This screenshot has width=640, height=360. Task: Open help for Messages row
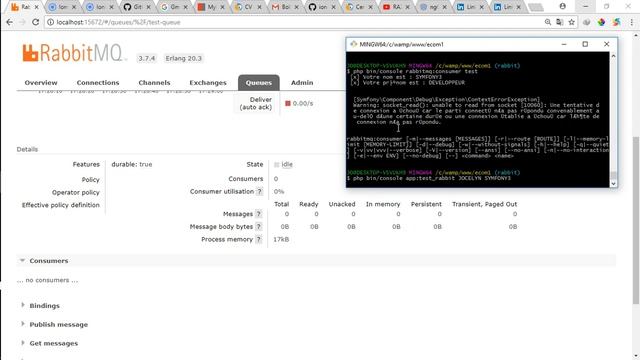(x=258, y=214)
